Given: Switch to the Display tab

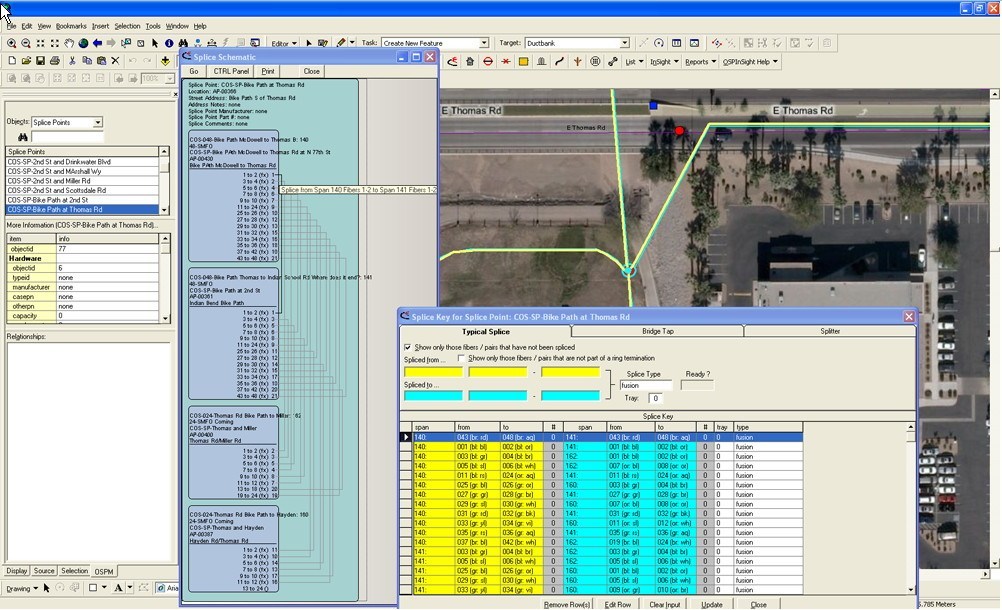Looking at the screenshot, I should click(17, 571).
